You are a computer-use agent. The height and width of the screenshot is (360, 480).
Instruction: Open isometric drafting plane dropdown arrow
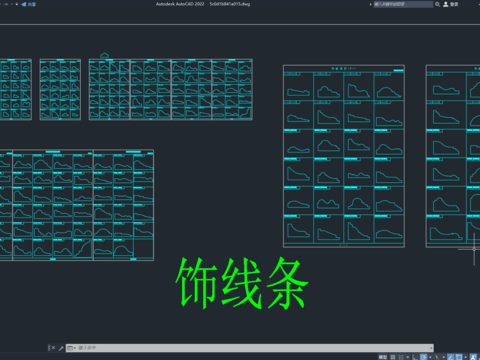[444, 357]
